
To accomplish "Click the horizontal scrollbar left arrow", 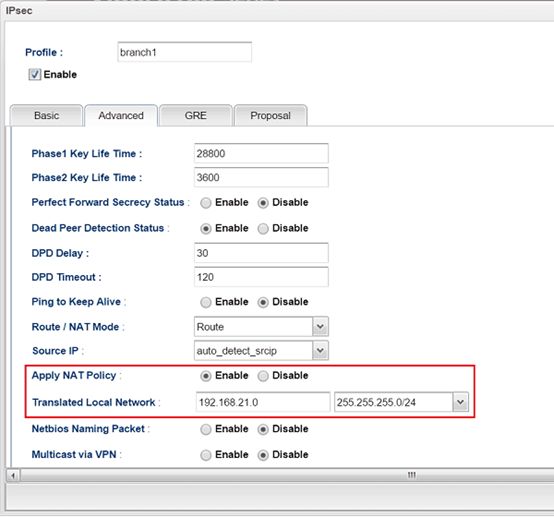I will [x=13, y=476].
